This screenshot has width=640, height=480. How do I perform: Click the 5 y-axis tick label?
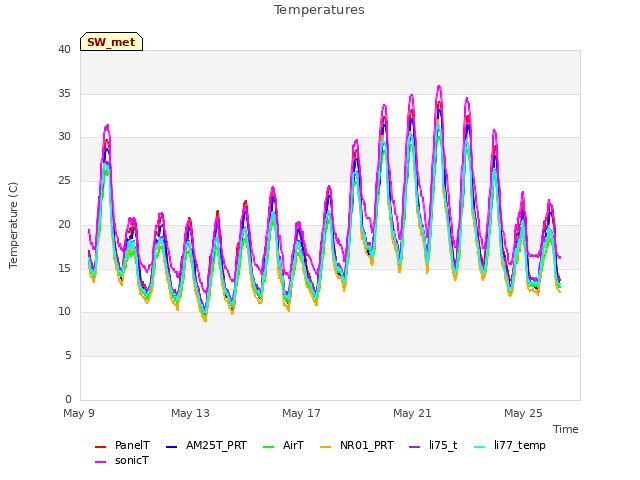click(68, 356)
